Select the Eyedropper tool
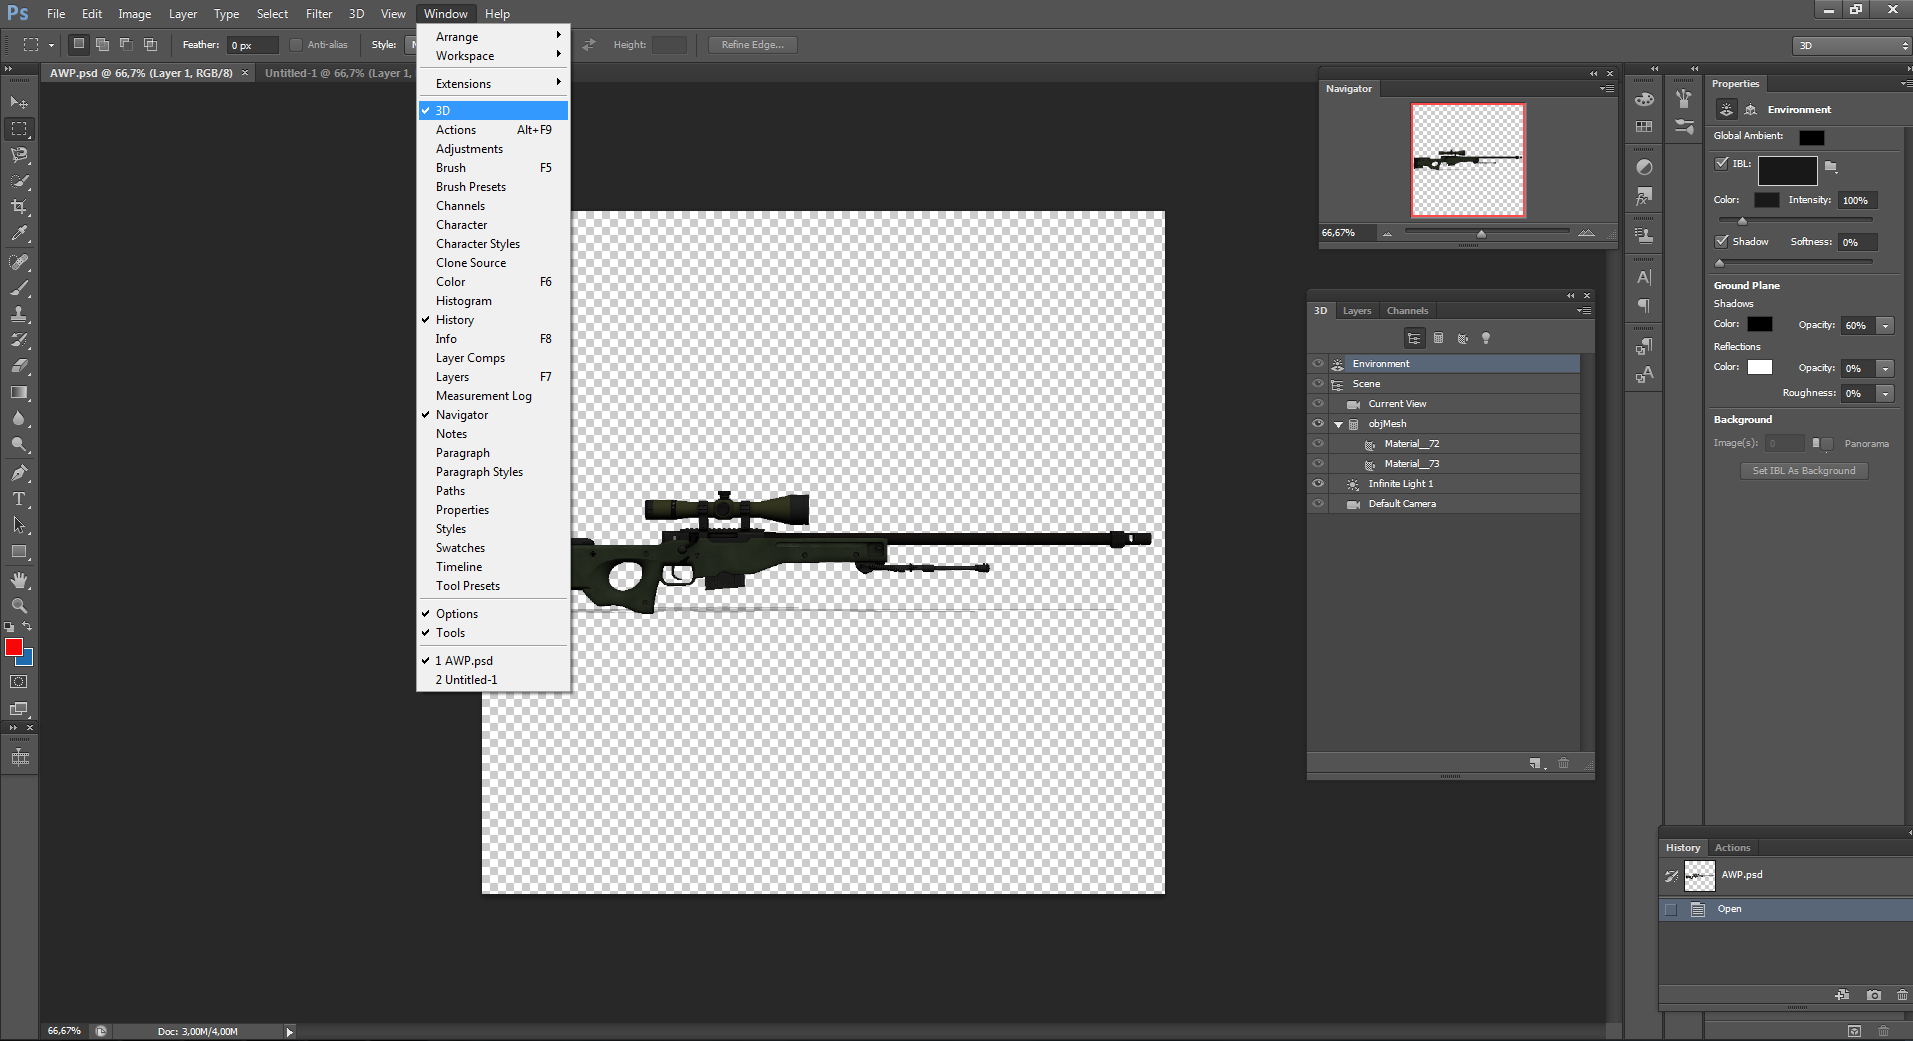The width and height of the screenshot is (1913, 1041). [19, 233]
